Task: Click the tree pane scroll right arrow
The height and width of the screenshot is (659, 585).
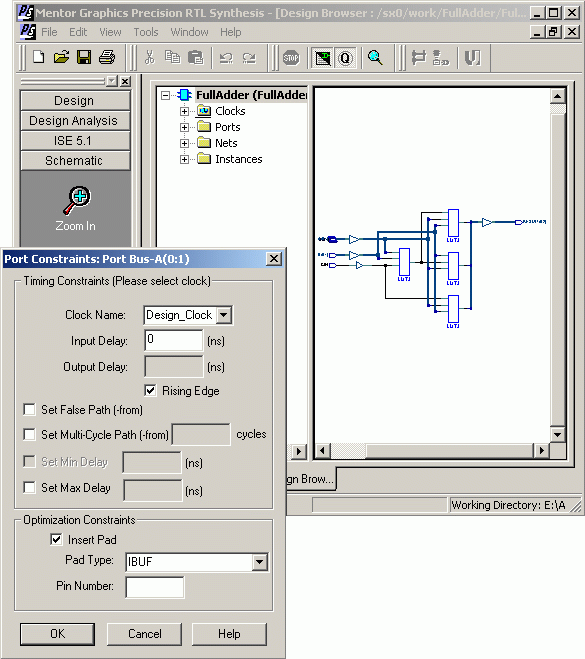Action: coord(299,451)
